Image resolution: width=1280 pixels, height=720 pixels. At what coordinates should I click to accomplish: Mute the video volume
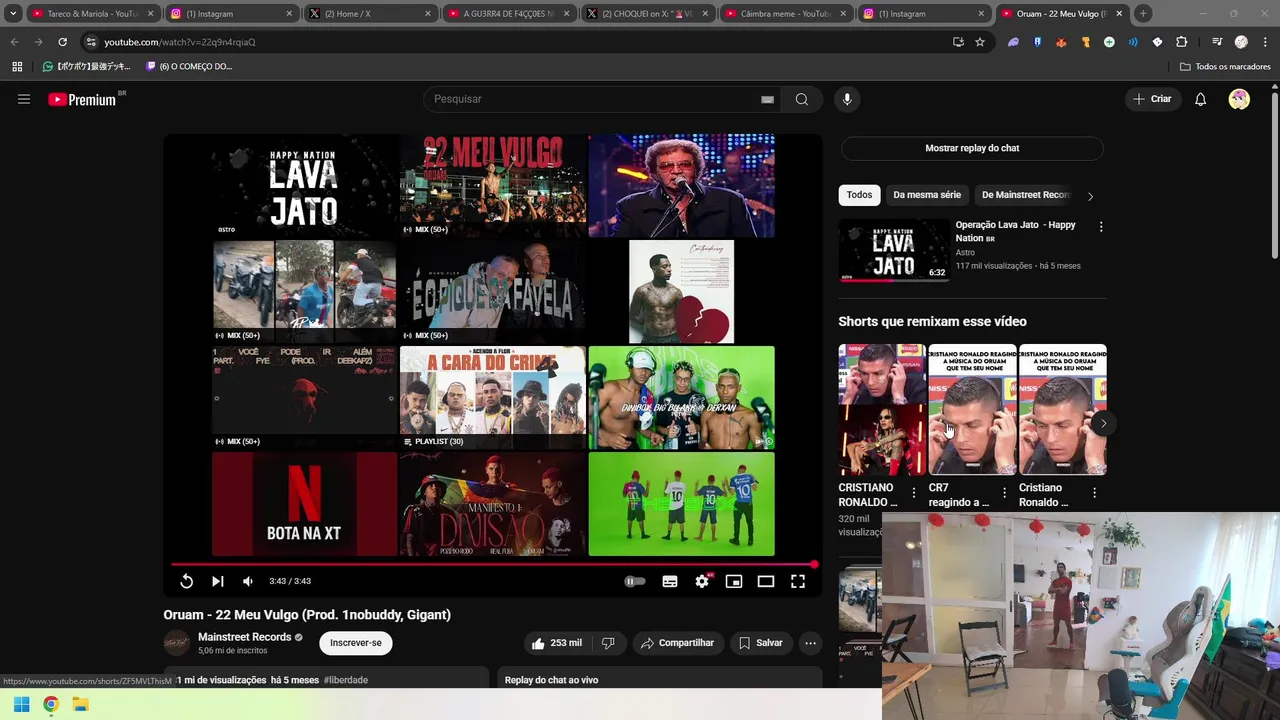click(248, 581)
